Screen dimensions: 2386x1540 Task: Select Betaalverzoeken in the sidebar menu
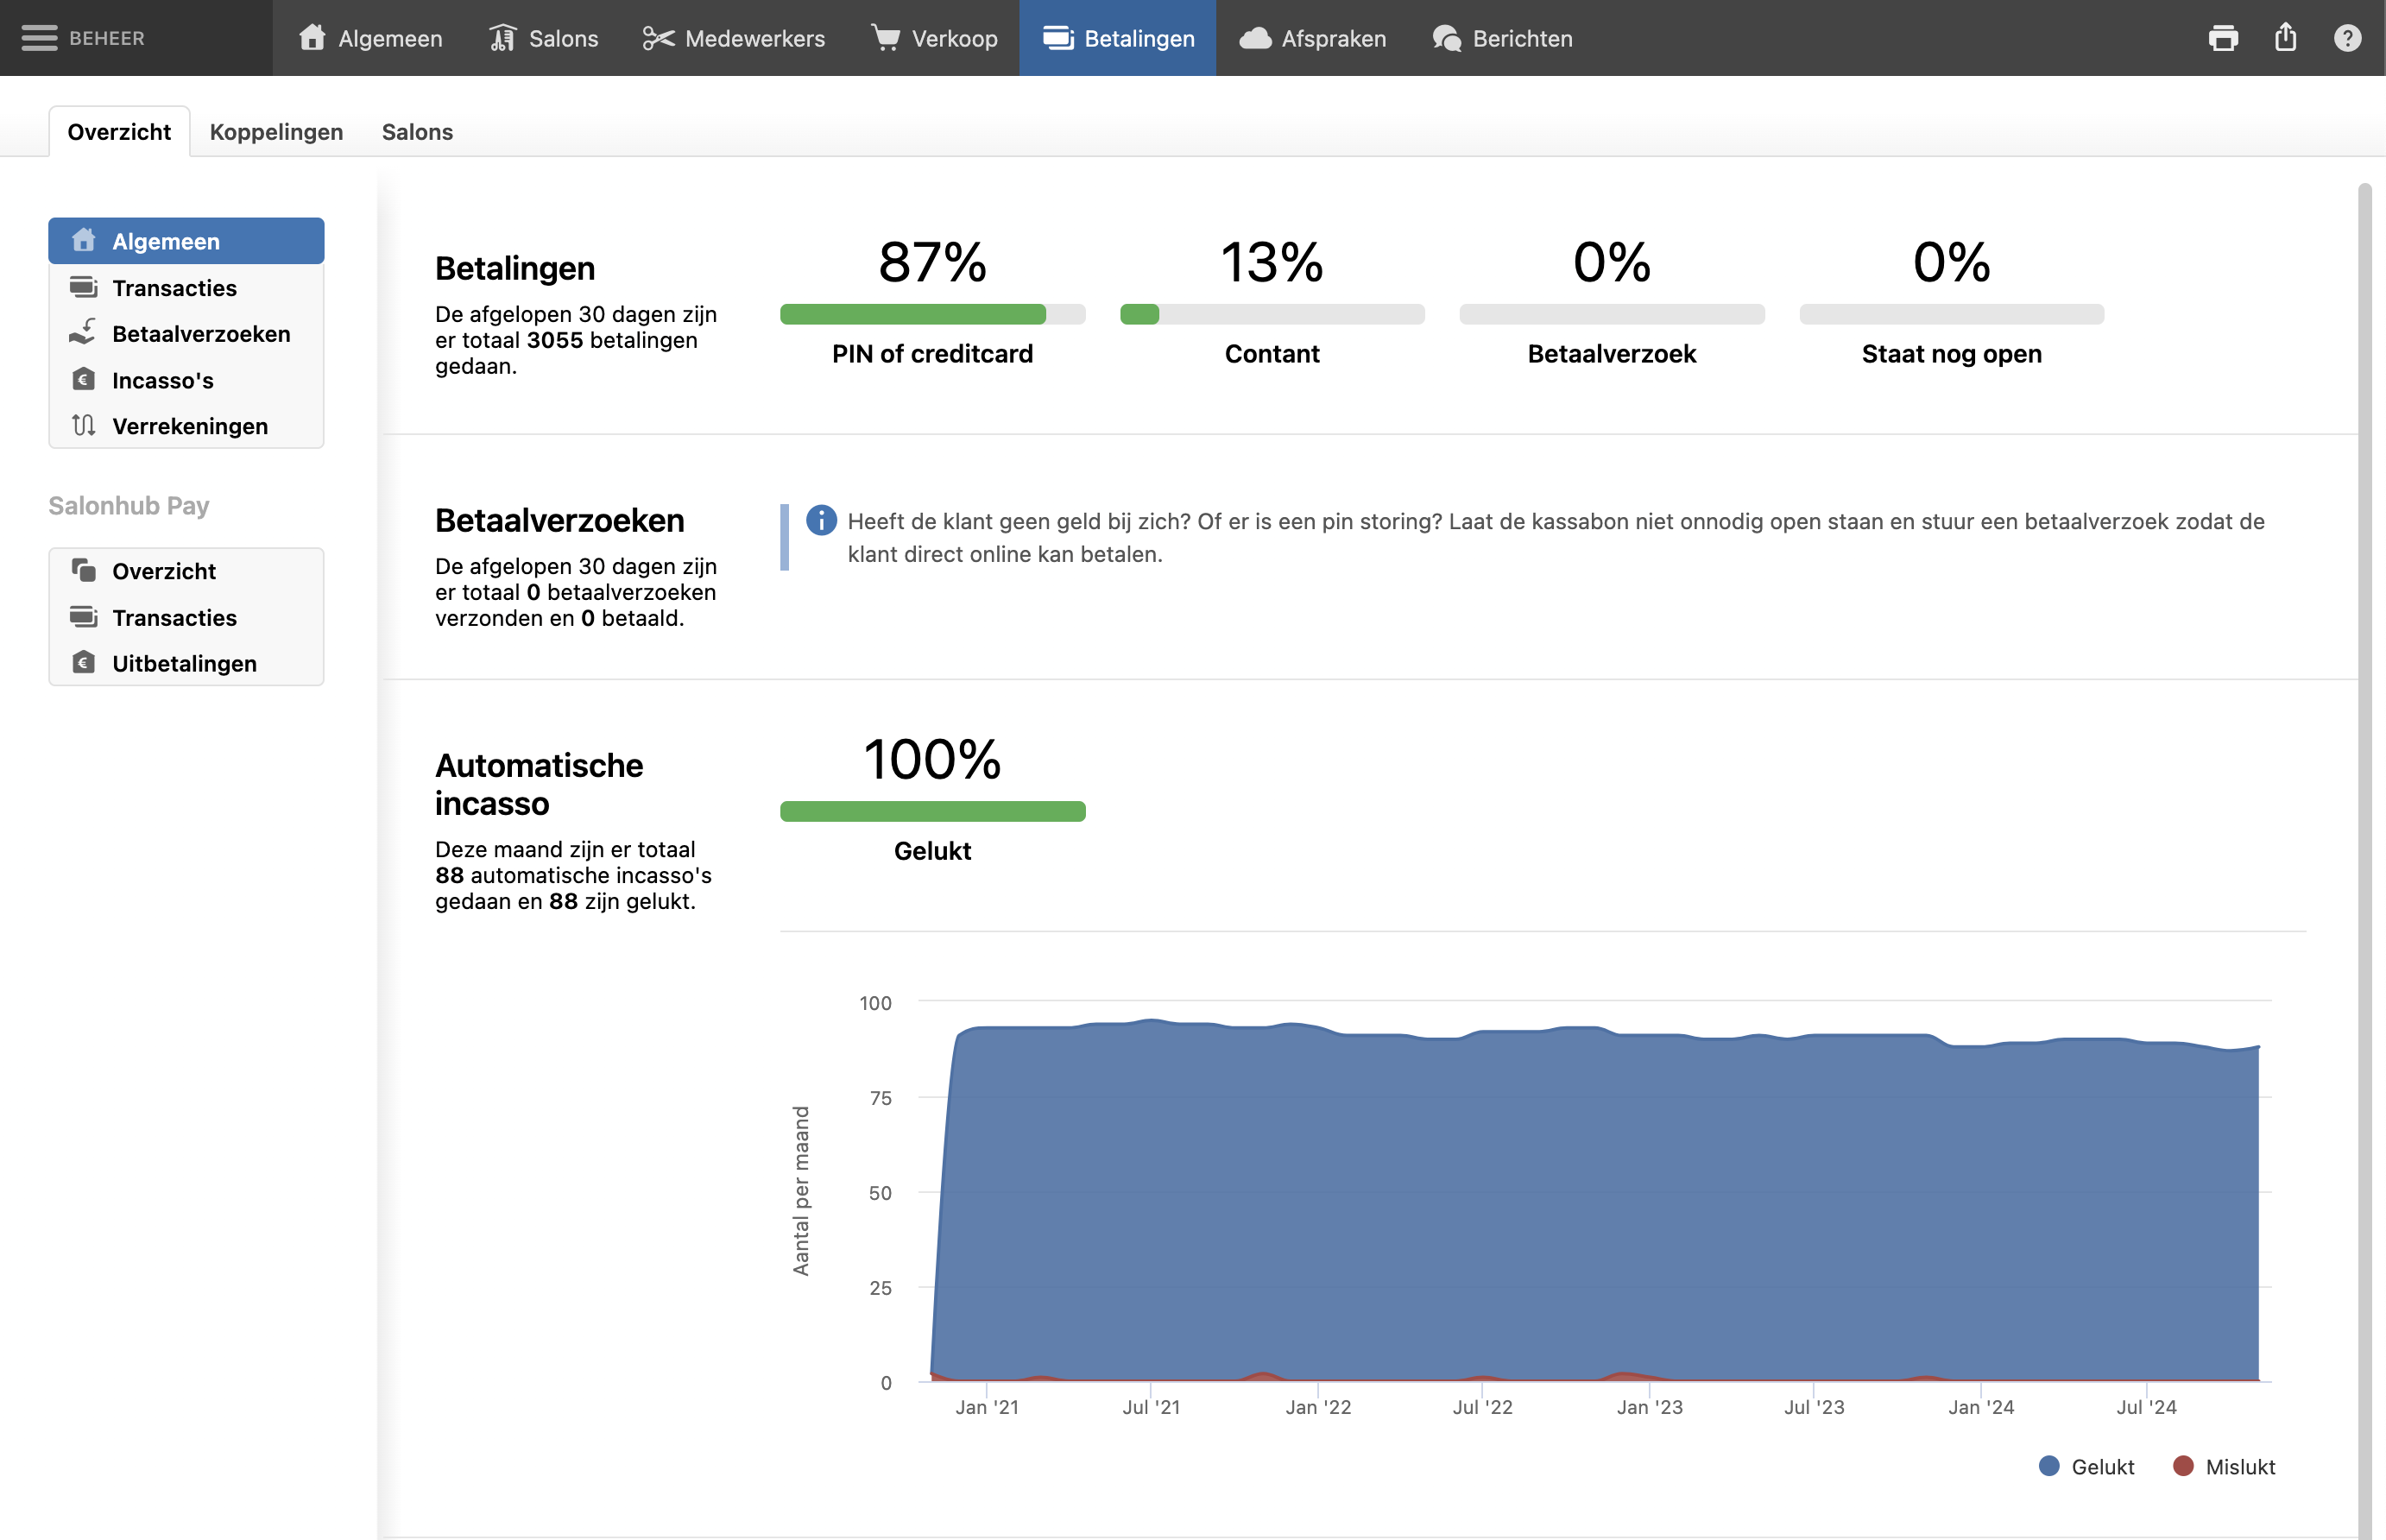(200, 334)
